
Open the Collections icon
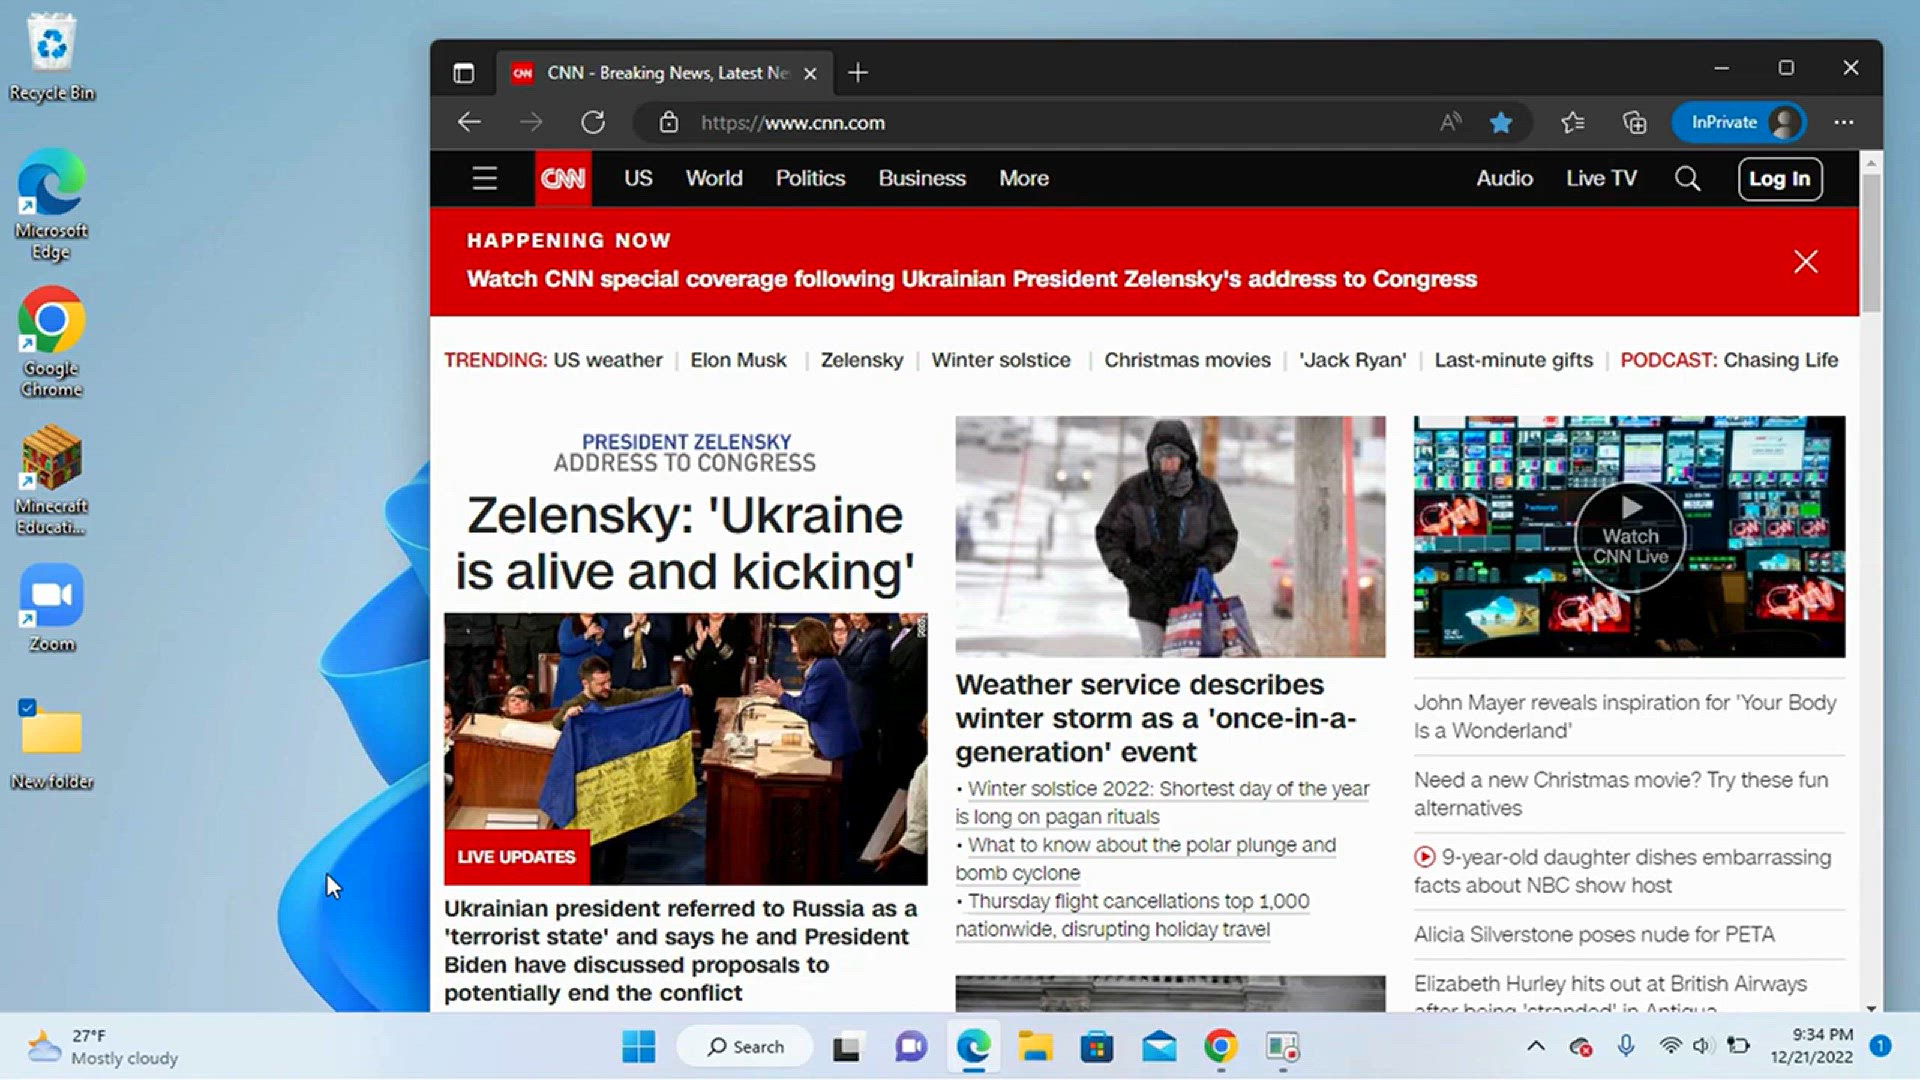(1634, 122)
